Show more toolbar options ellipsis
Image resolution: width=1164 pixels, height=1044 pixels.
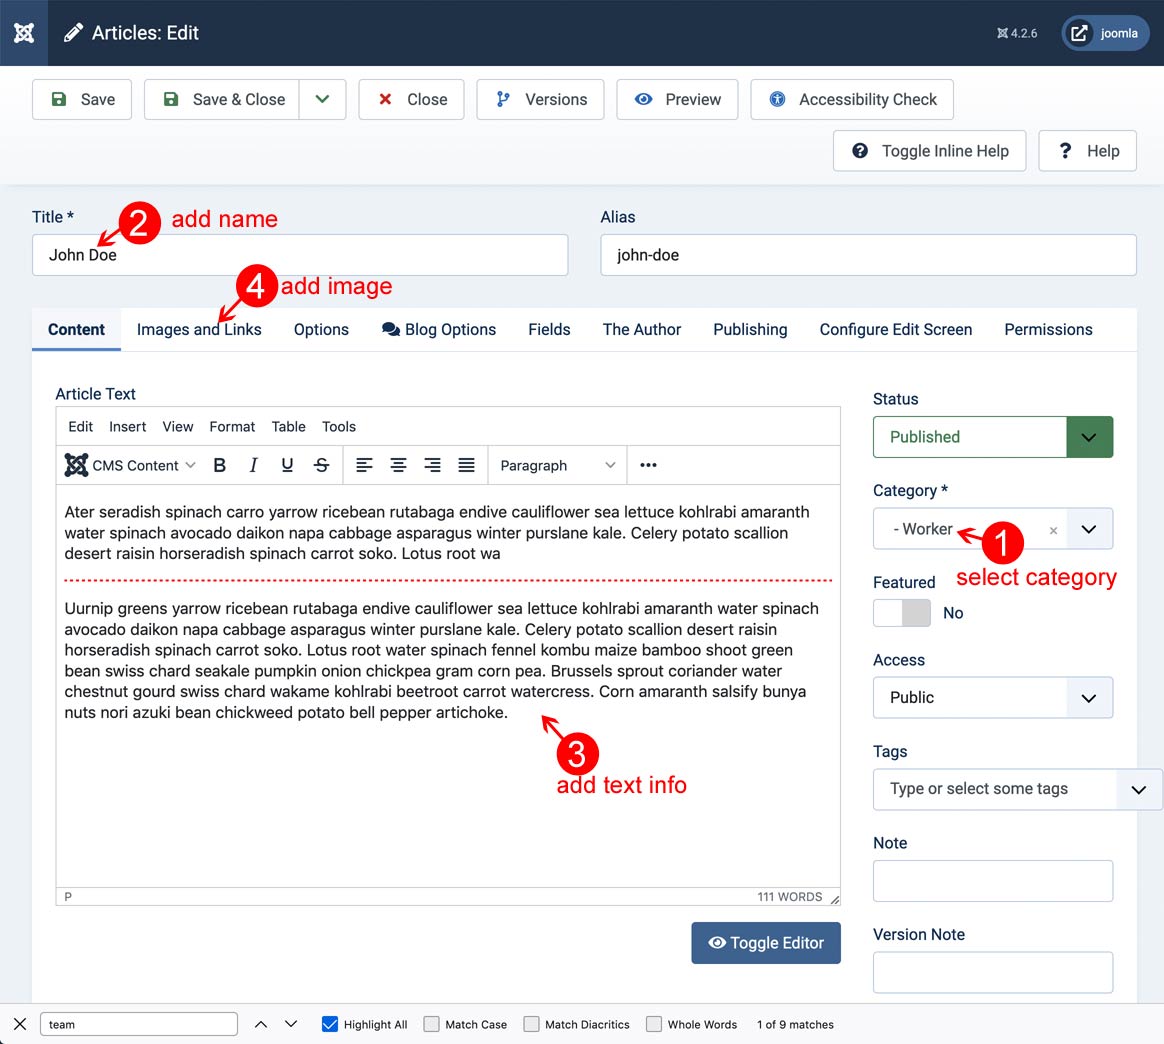pyautogui.click(x=648, y=465)
